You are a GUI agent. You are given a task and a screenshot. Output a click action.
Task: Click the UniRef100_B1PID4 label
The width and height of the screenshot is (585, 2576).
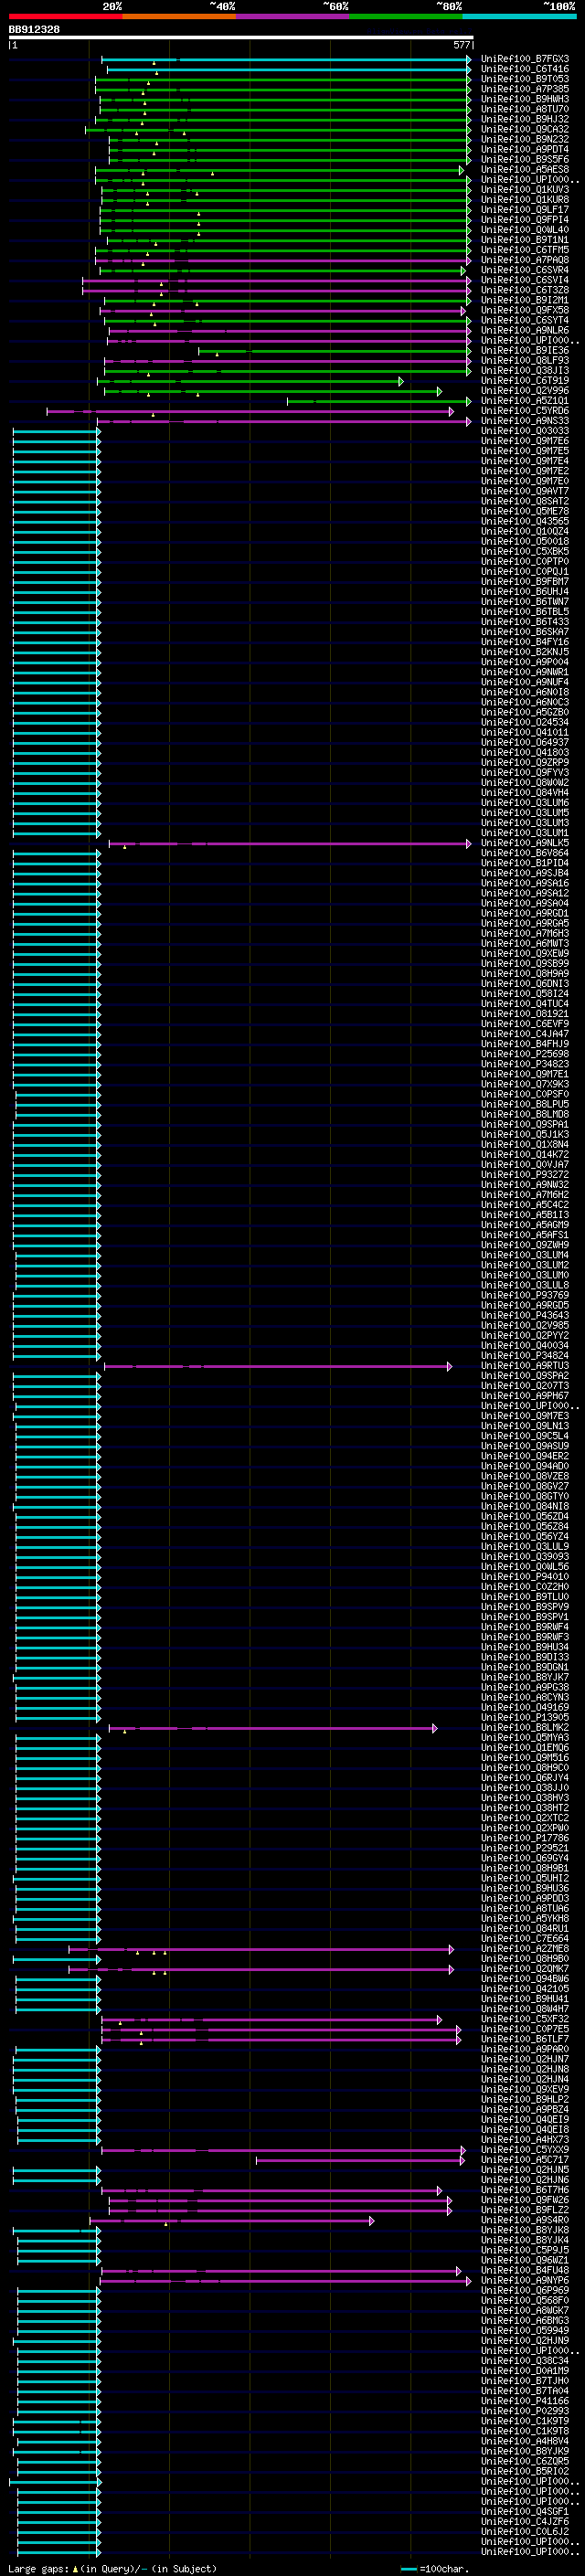[525, 863]
